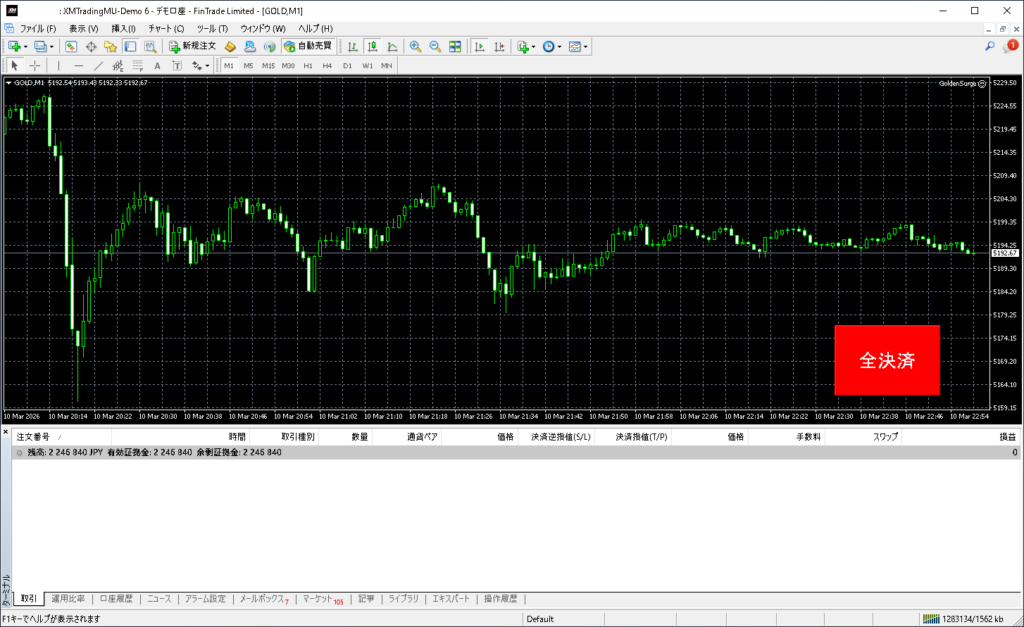
Task: Expand the profiles dropdown arrow
Action: coord(51,46)
